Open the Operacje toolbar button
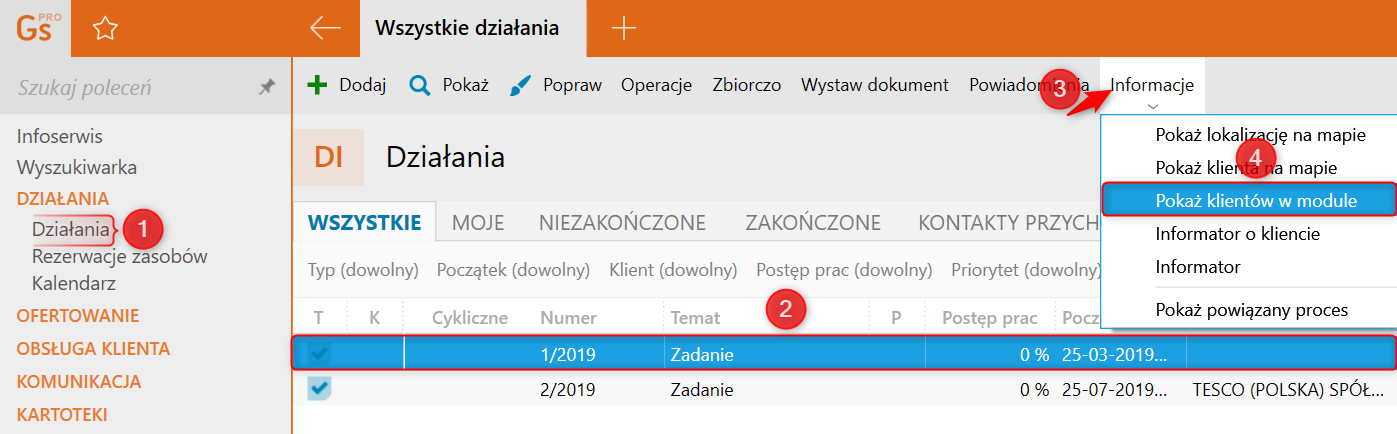1397x434 pixels. [656, 85]
